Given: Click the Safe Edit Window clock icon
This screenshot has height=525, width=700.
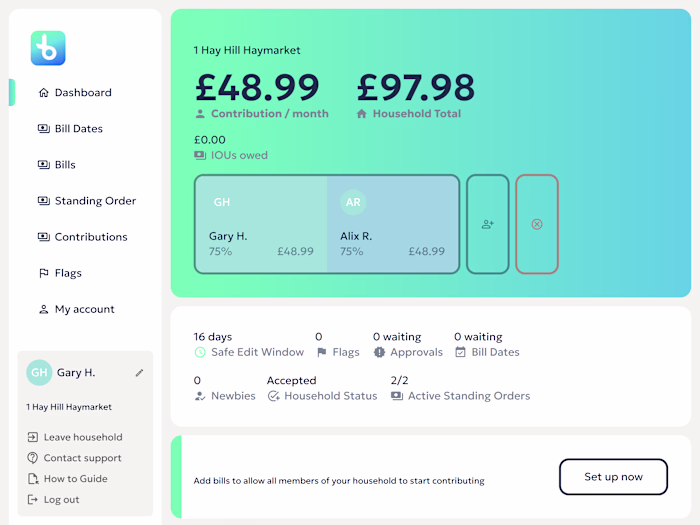Looking at the screenshot, I should [x=200, y=352].
